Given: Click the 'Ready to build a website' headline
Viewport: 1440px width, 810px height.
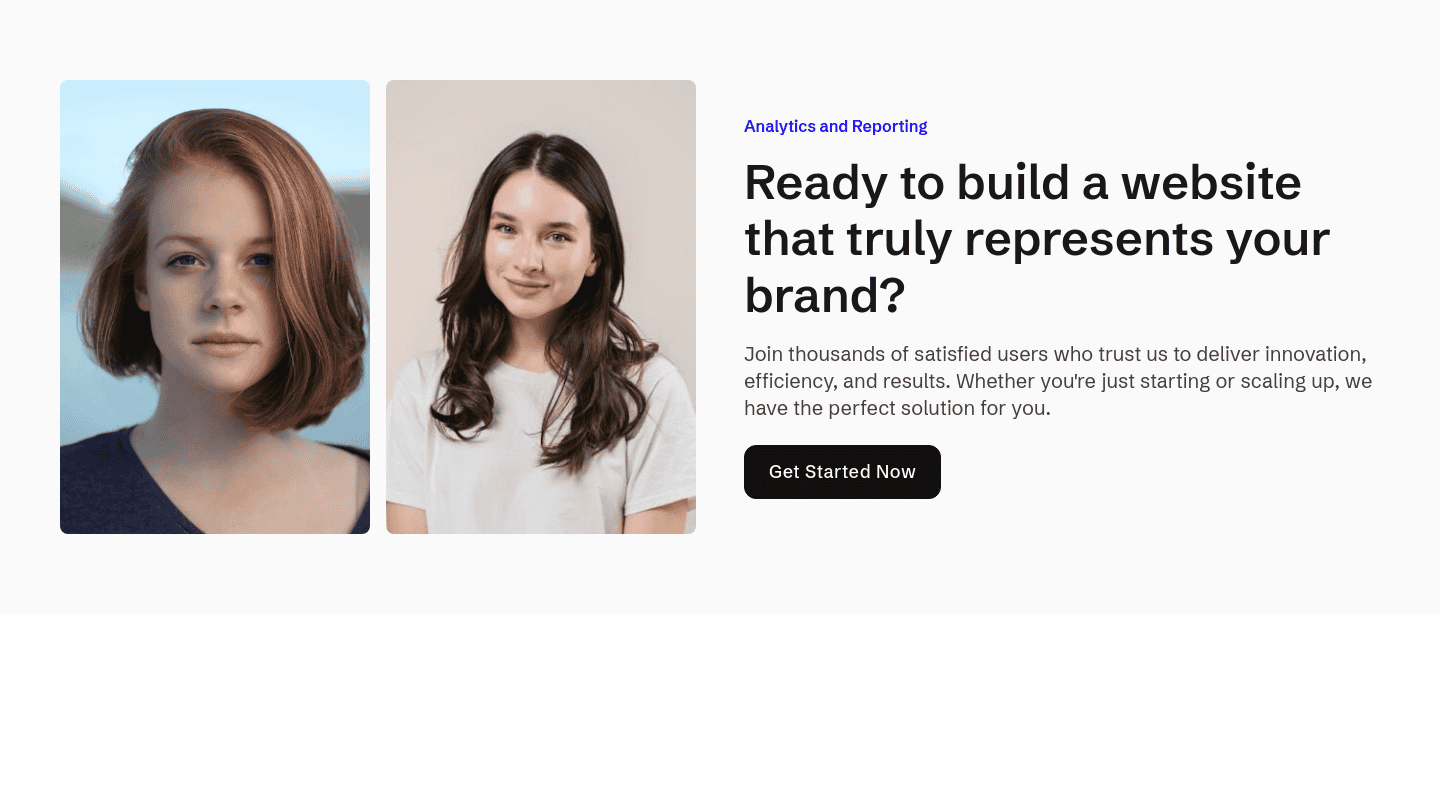Looking at the screenshot, I should click(1037, 239).
